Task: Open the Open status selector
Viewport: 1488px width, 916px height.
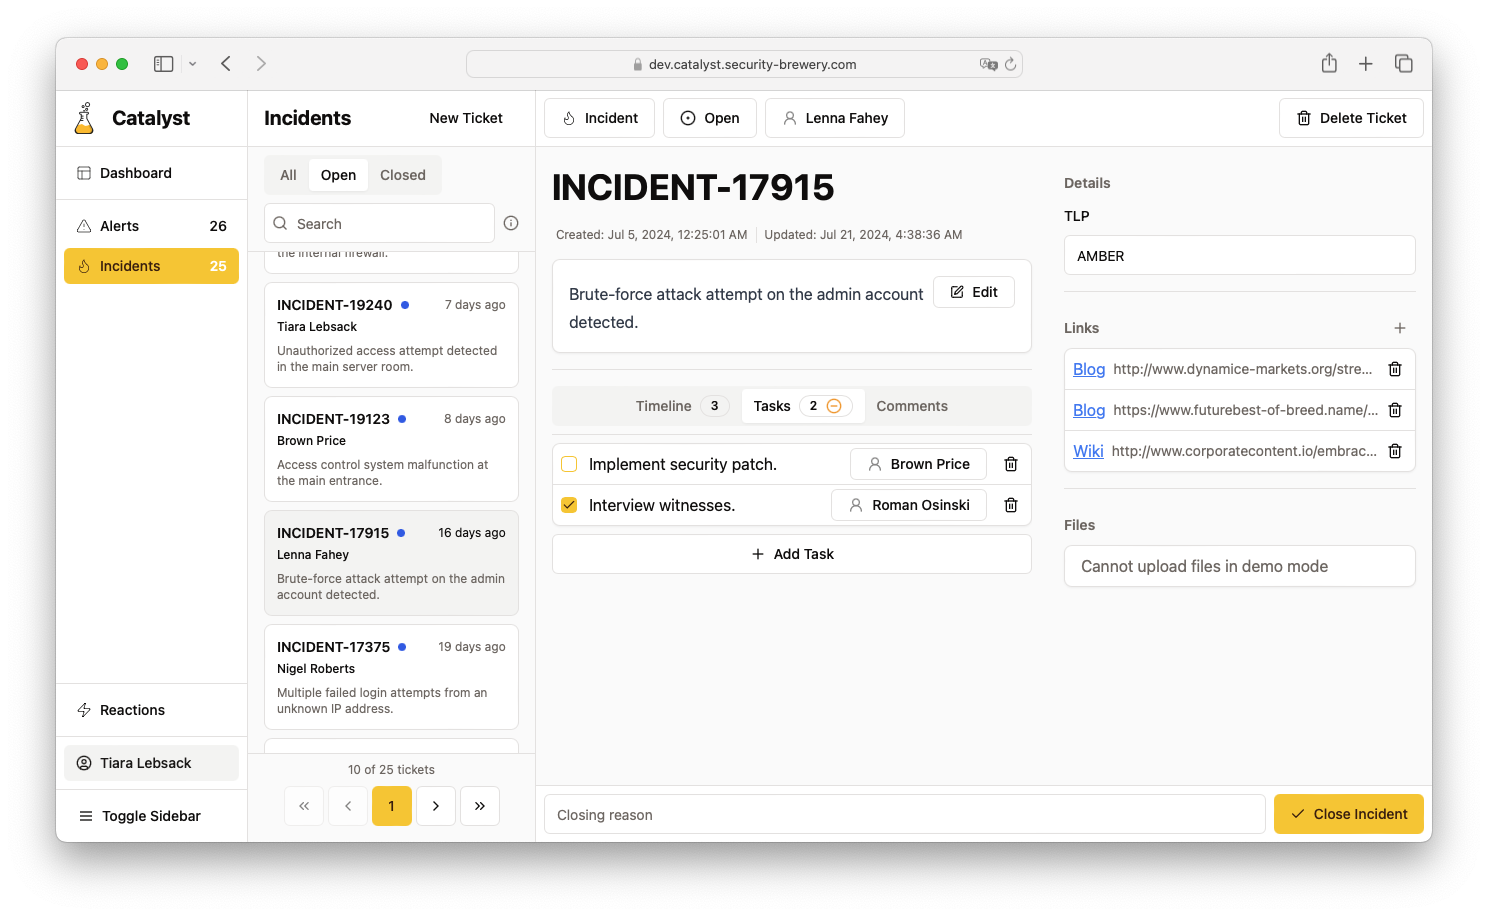Action: coord(710,117)
